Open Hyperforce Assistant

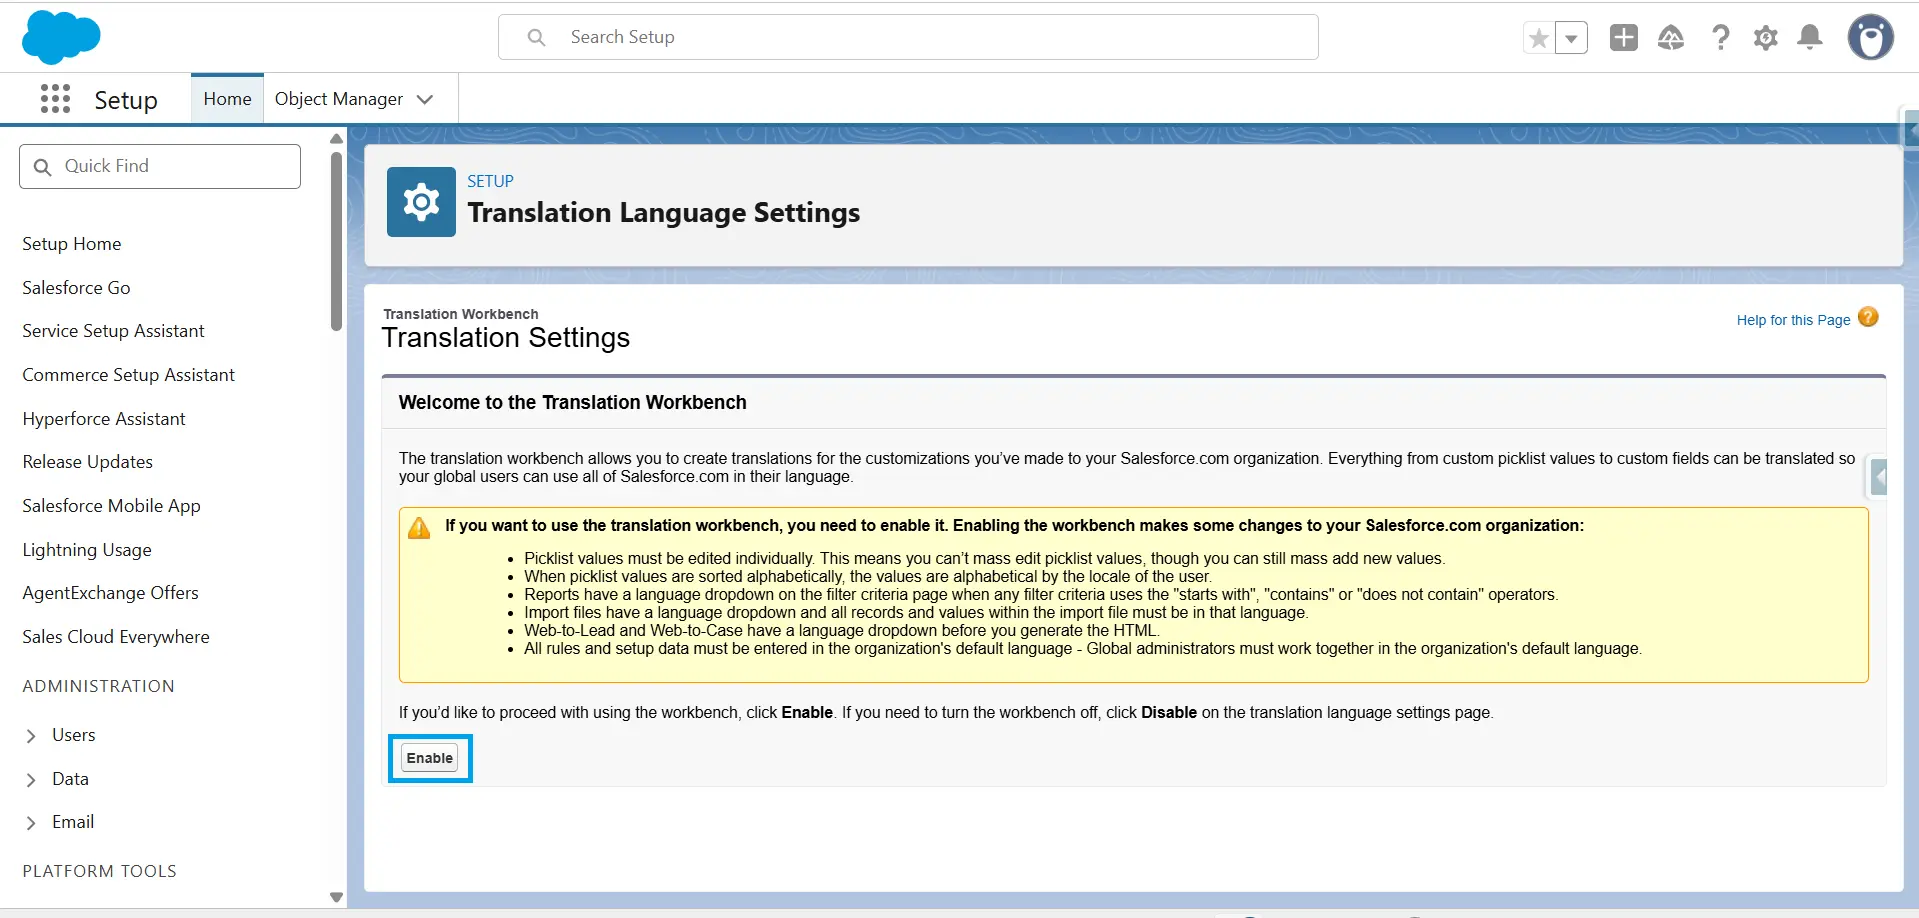104,419
